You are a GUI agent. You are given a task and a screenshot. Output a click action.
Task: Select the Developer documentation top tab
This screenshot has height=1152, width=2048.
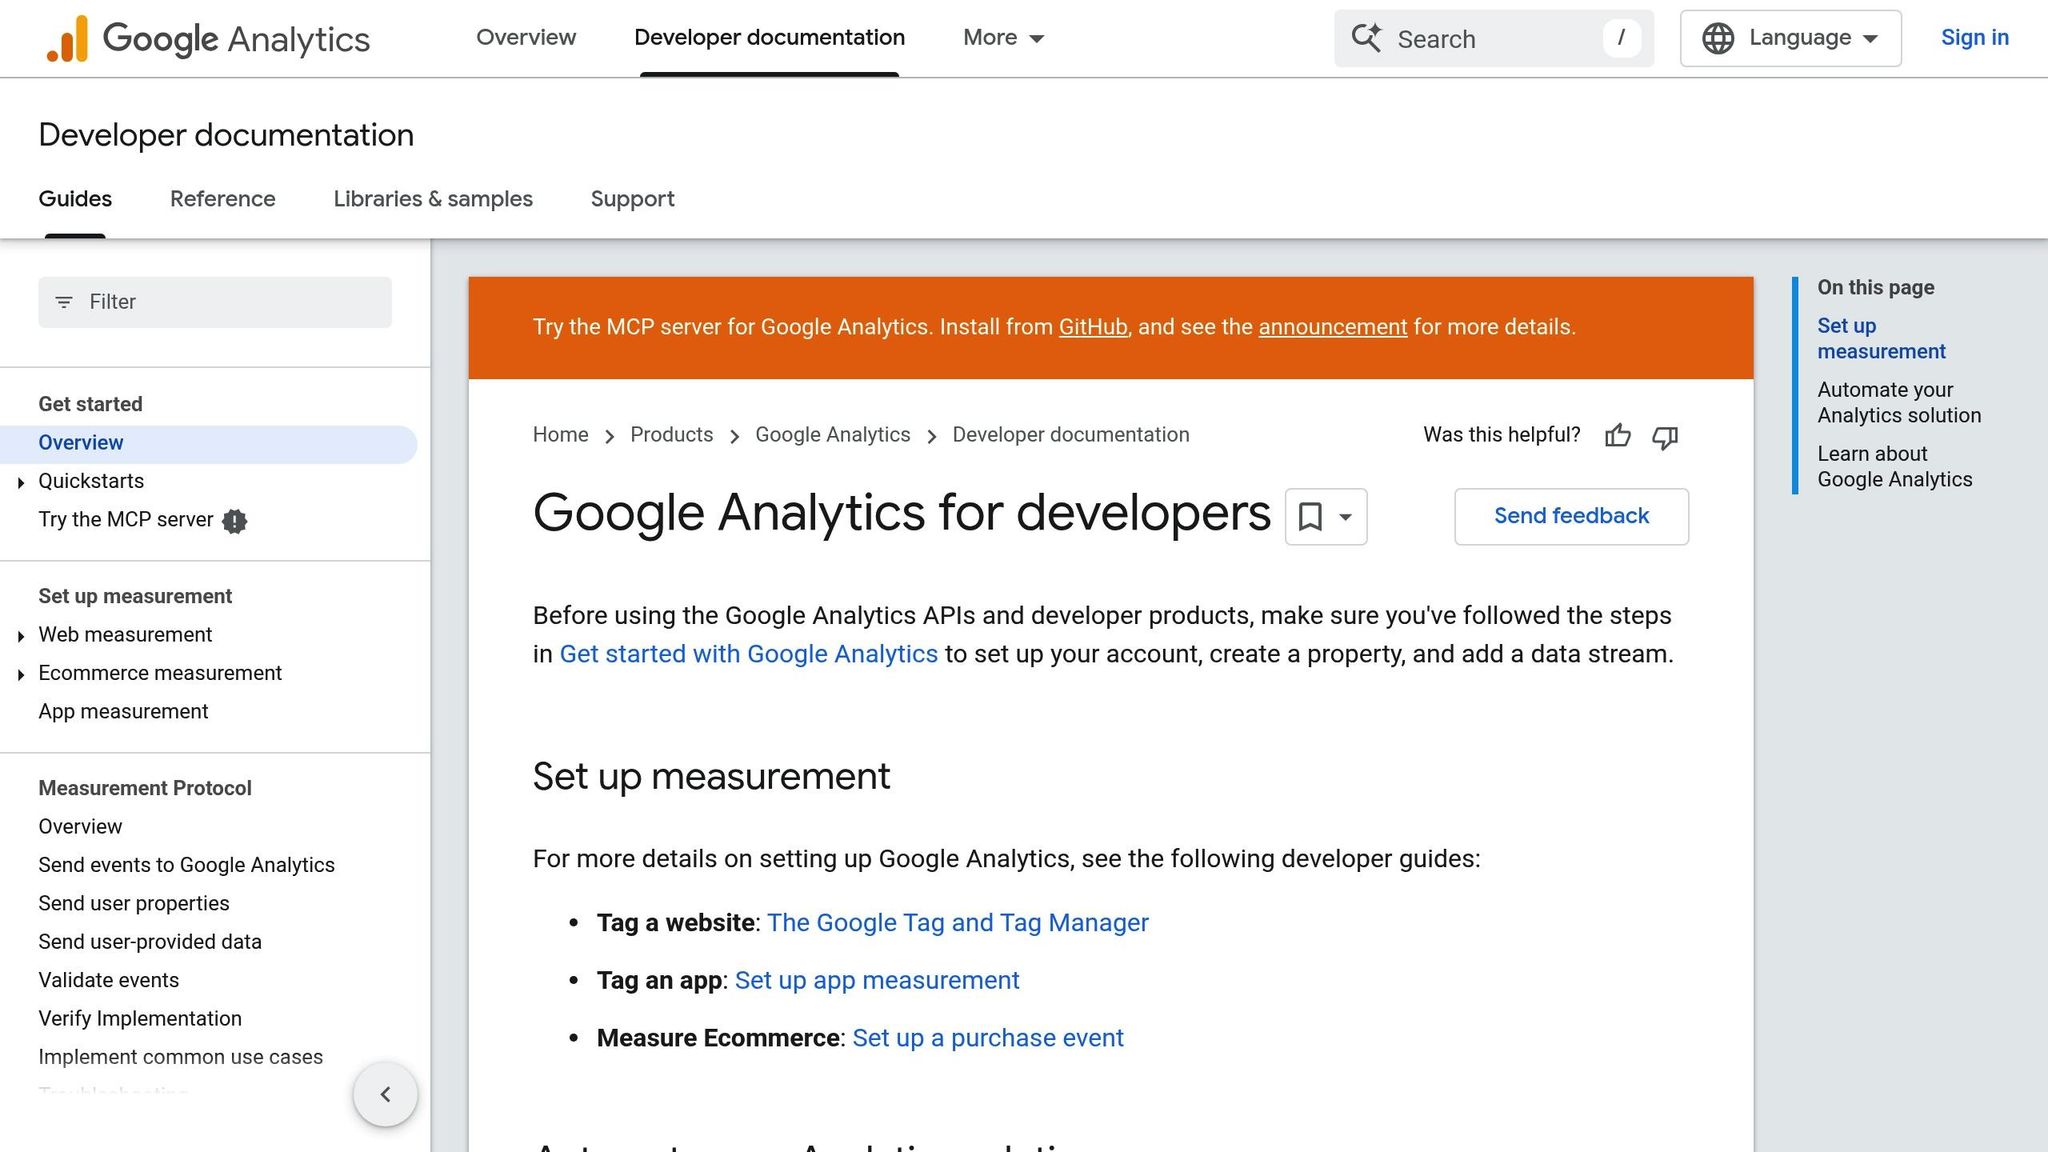(x=769, y=37)
